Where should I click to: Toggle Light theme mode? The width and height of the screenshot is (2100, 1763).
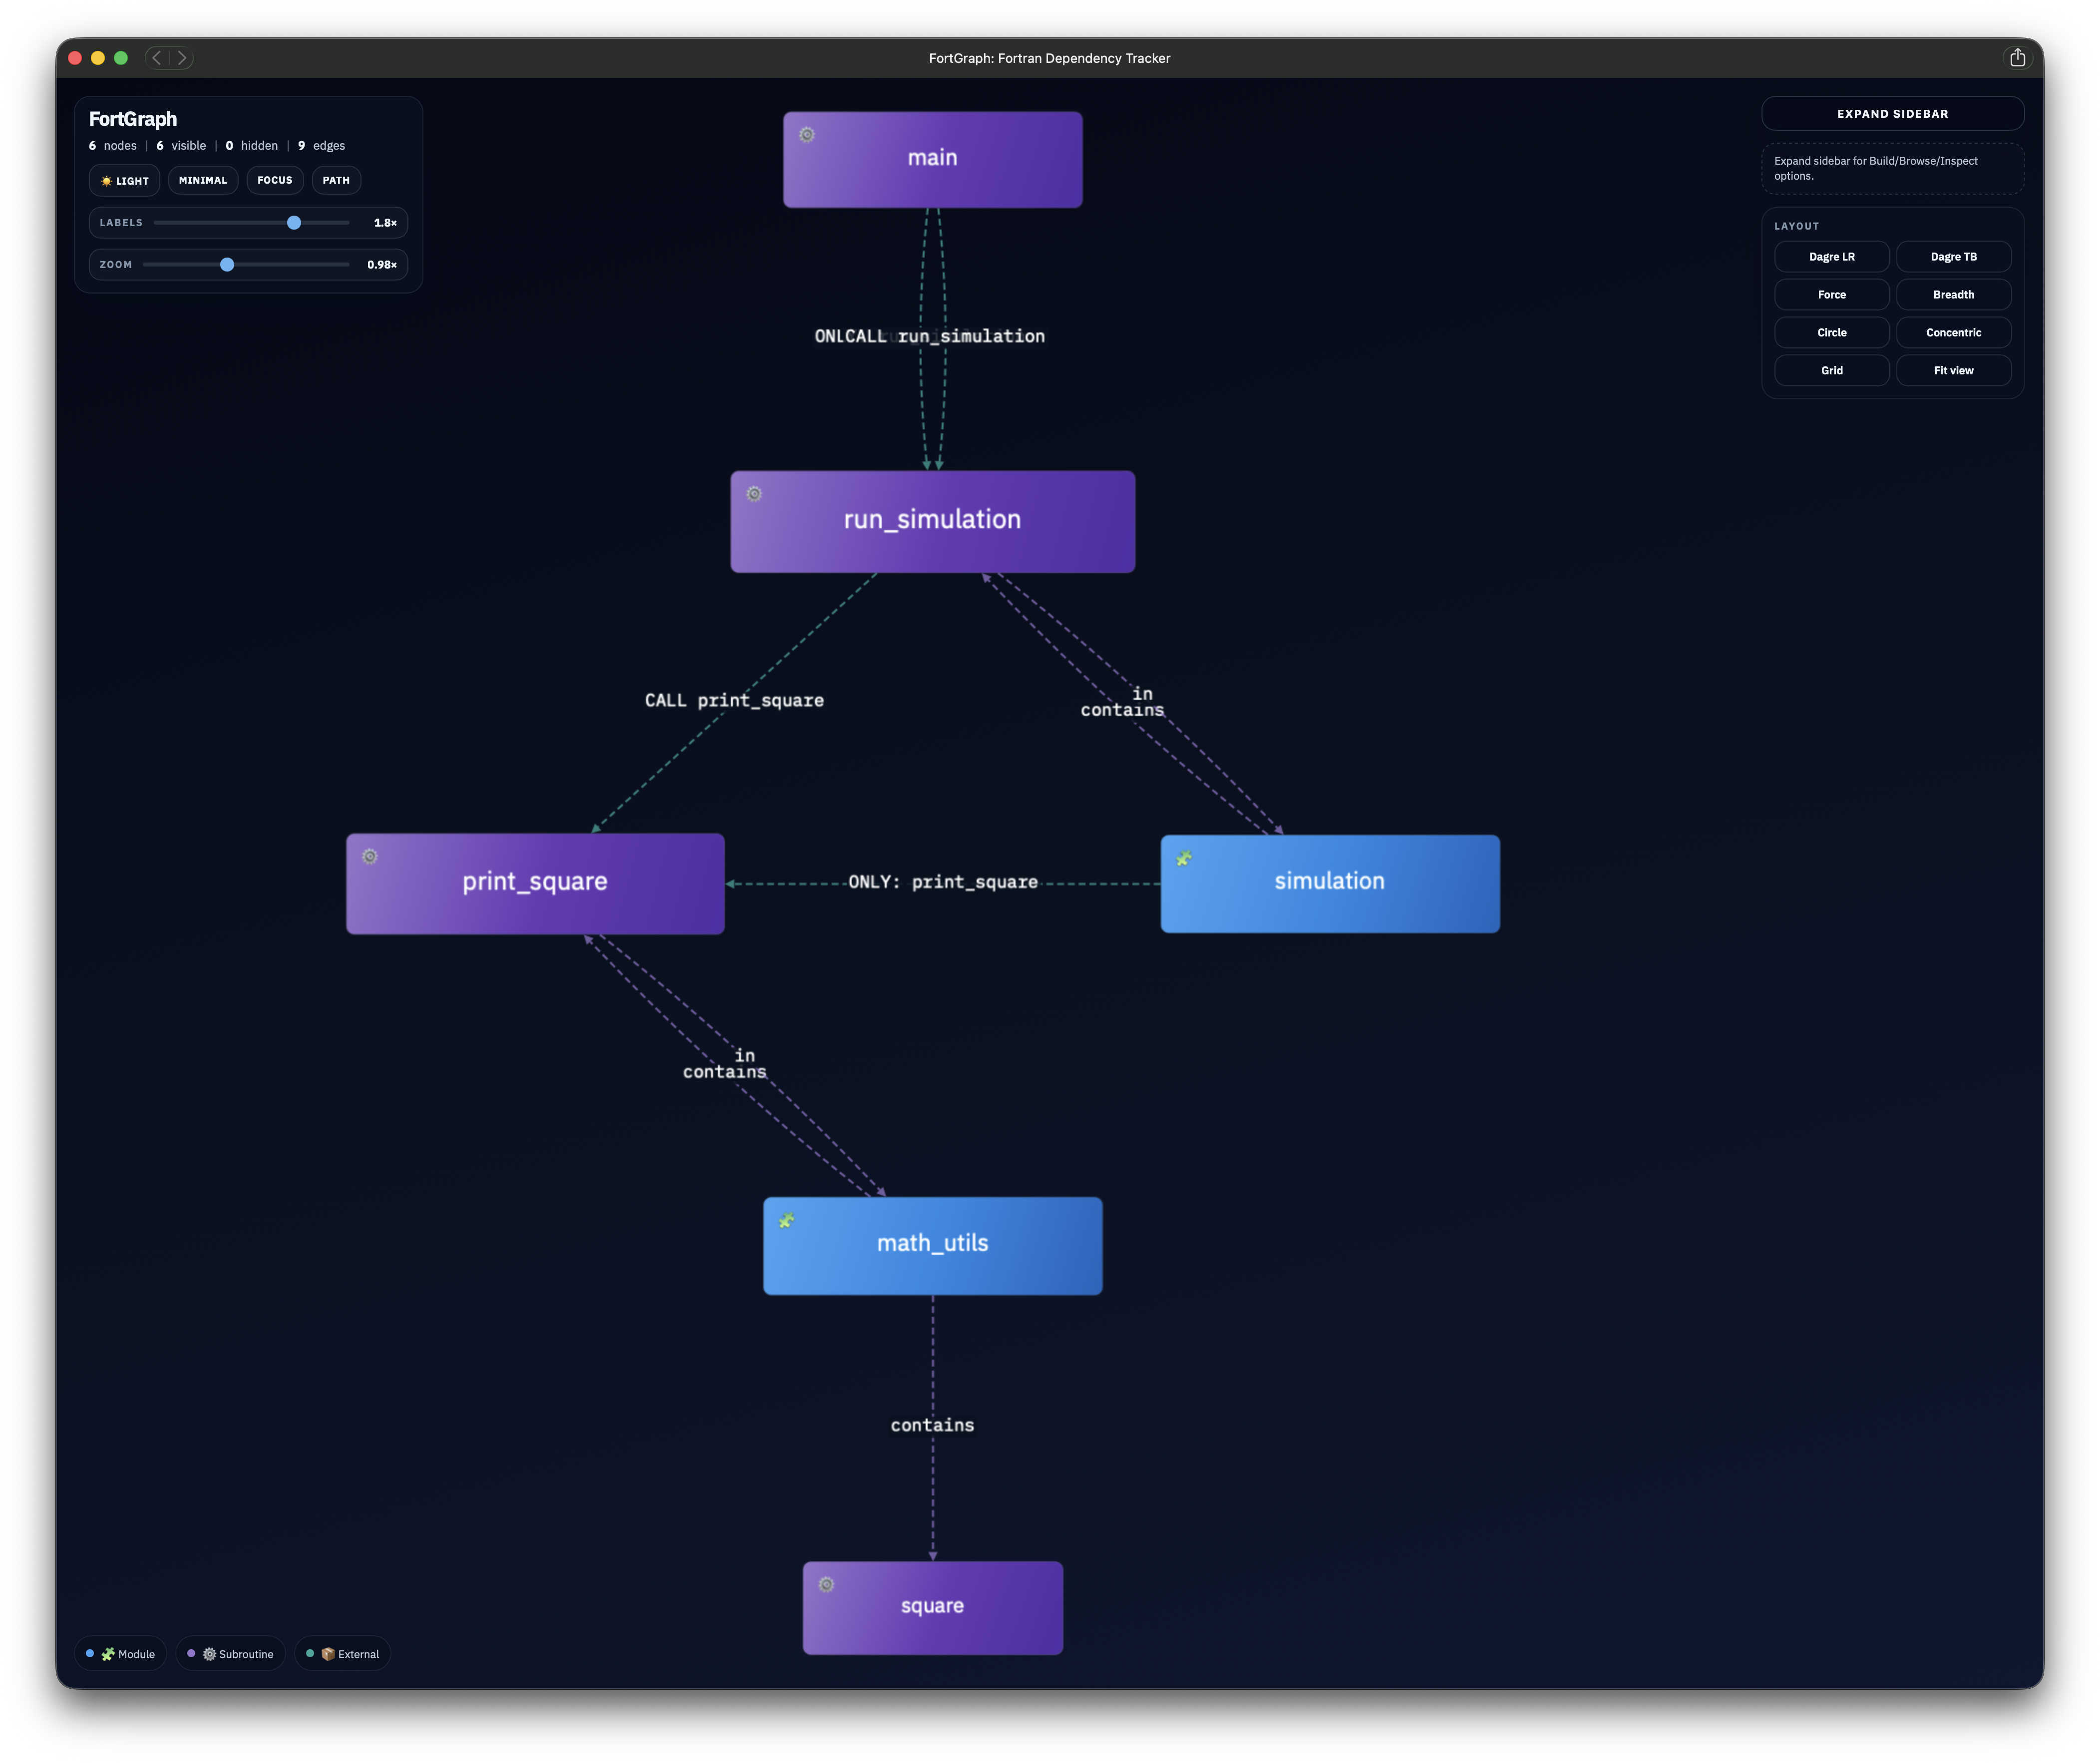click(125, 181)
